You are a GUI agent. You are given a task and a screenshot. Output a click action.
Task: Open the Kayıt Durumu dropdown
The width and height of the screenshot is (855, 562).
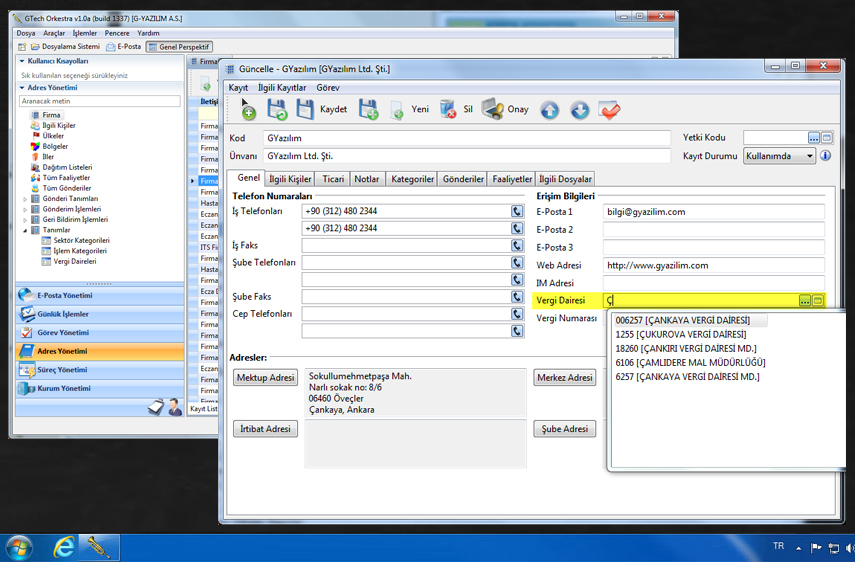[x=808, y=156]
